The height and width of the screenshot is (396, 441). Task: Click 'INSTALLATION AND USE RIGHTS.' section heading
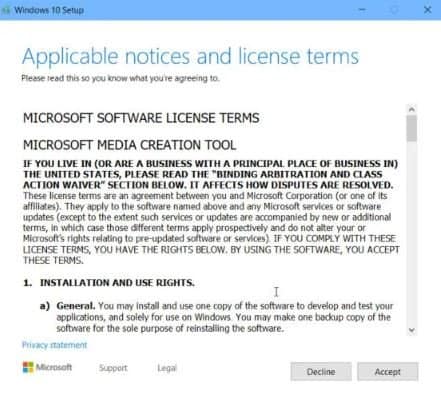click(117, 283)
